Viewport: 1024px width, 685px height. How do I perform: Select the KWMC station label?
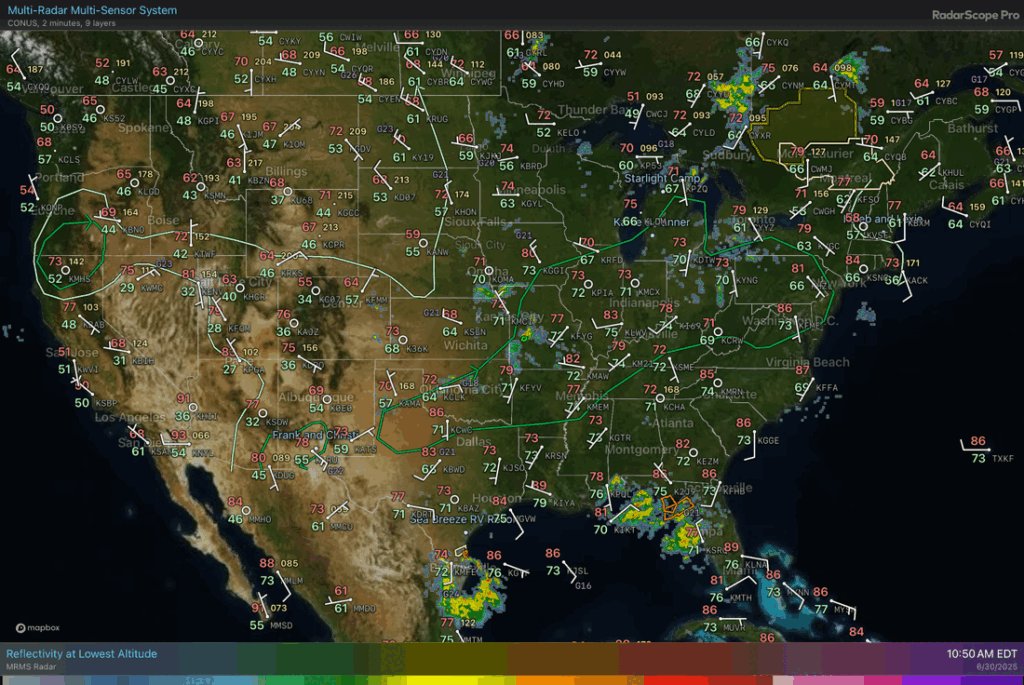point(152,288)
